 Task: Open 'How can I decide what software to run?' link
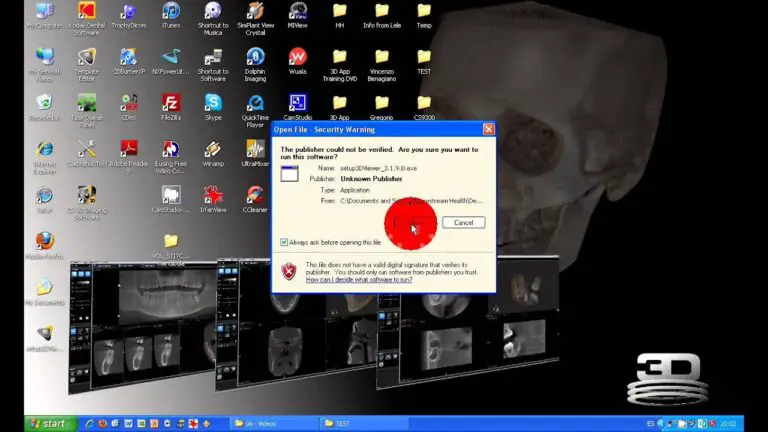[x=359, y=280]
